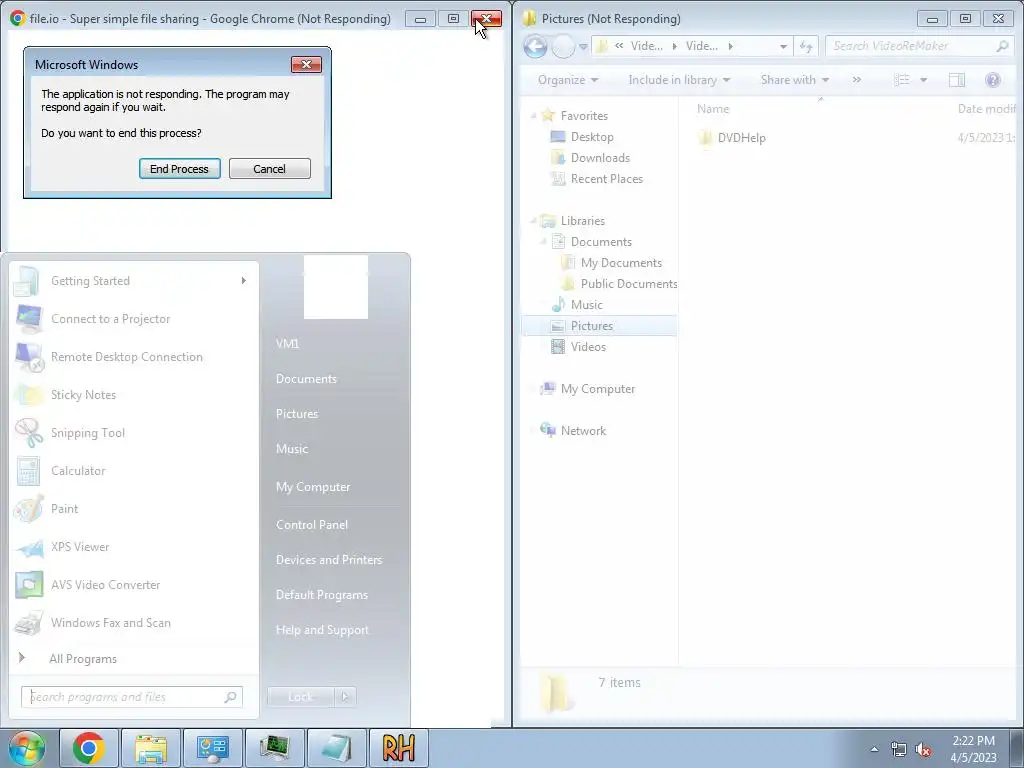Click the XPS Viewer icon
Viewport: 1024px width, 768px height.
(x=29, y=547)
